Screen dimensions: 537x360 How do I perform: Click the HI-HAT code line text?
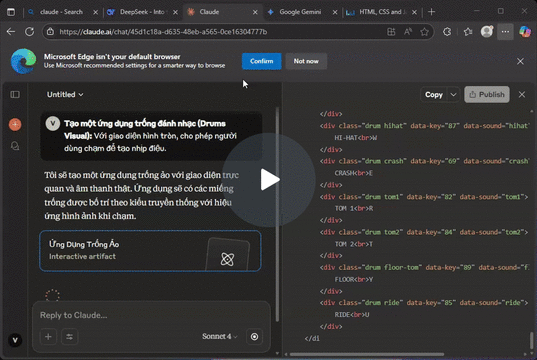coord(355,138)
